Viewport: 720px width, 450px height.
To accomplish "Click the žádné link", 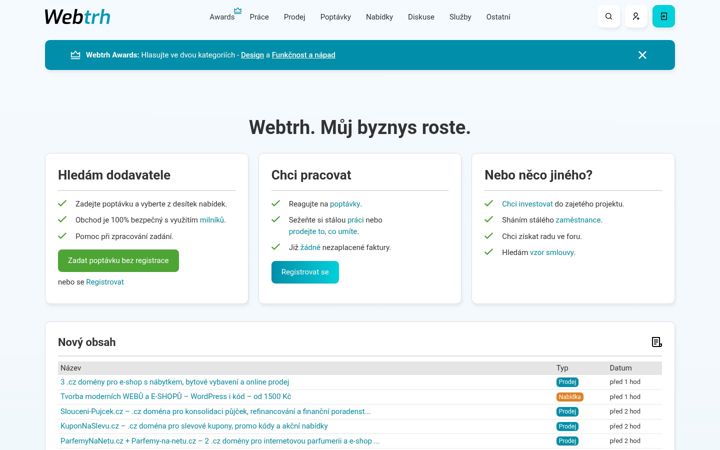I will coord(310,248).
